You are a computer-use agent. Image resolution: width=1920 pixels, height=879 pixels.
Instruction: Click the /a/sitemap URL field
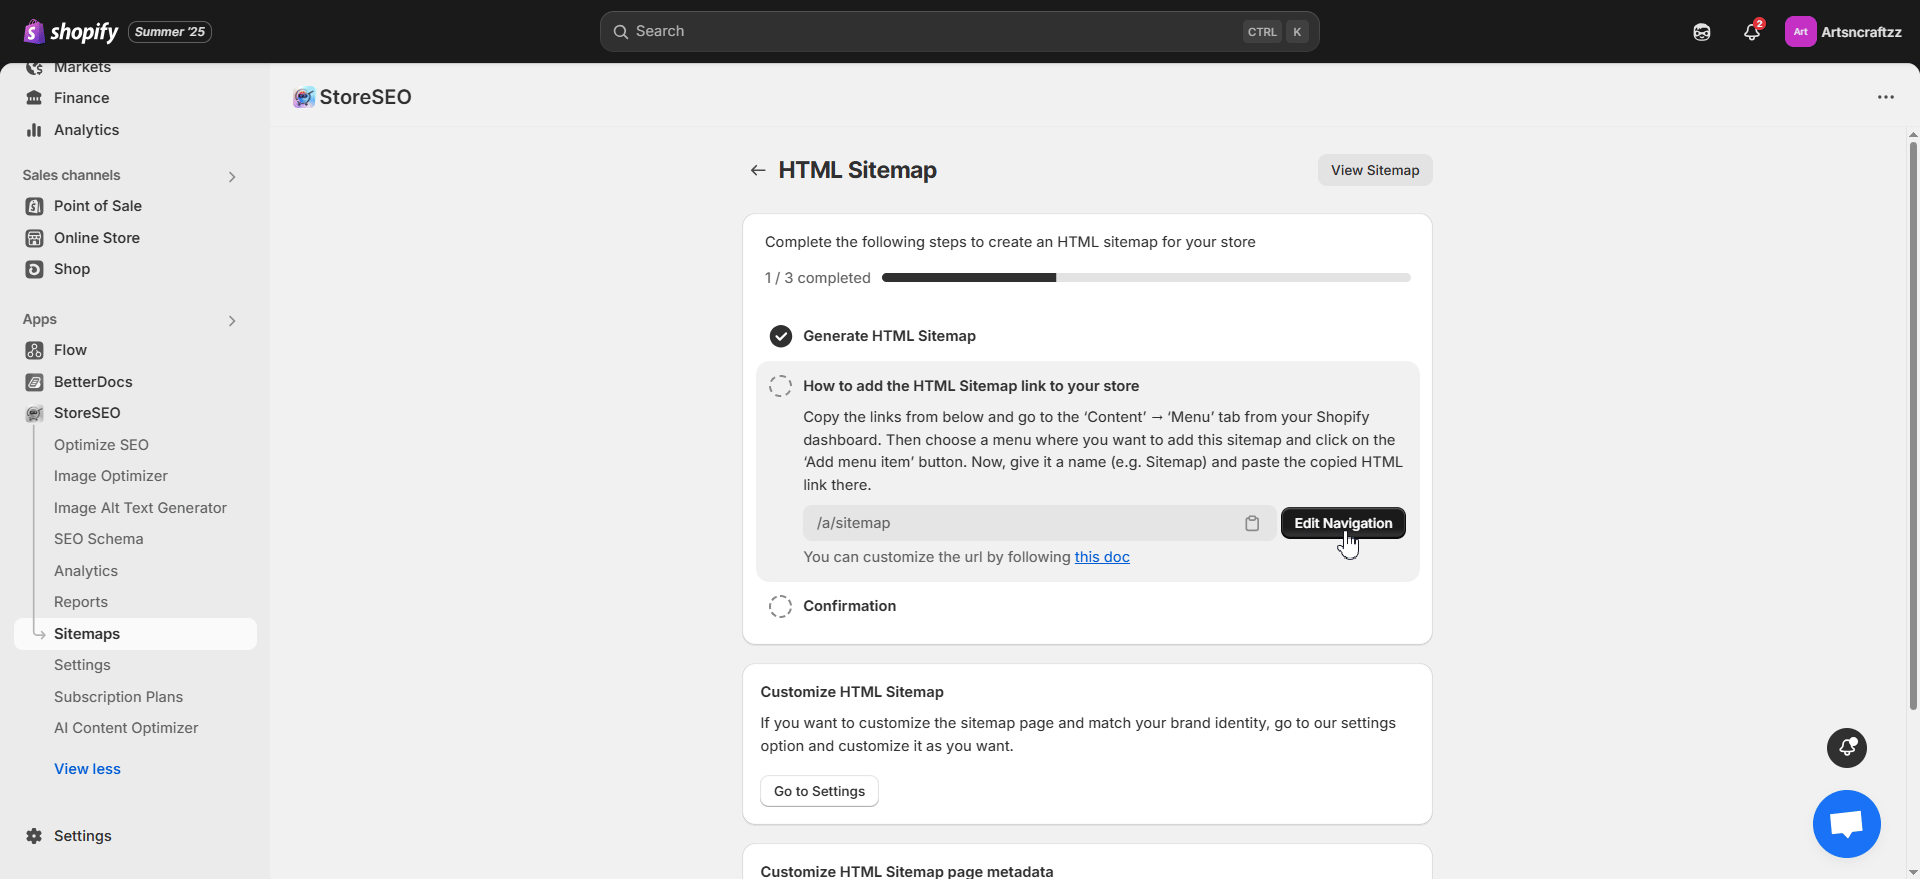pyautogui.click(x=1038, y=523)
